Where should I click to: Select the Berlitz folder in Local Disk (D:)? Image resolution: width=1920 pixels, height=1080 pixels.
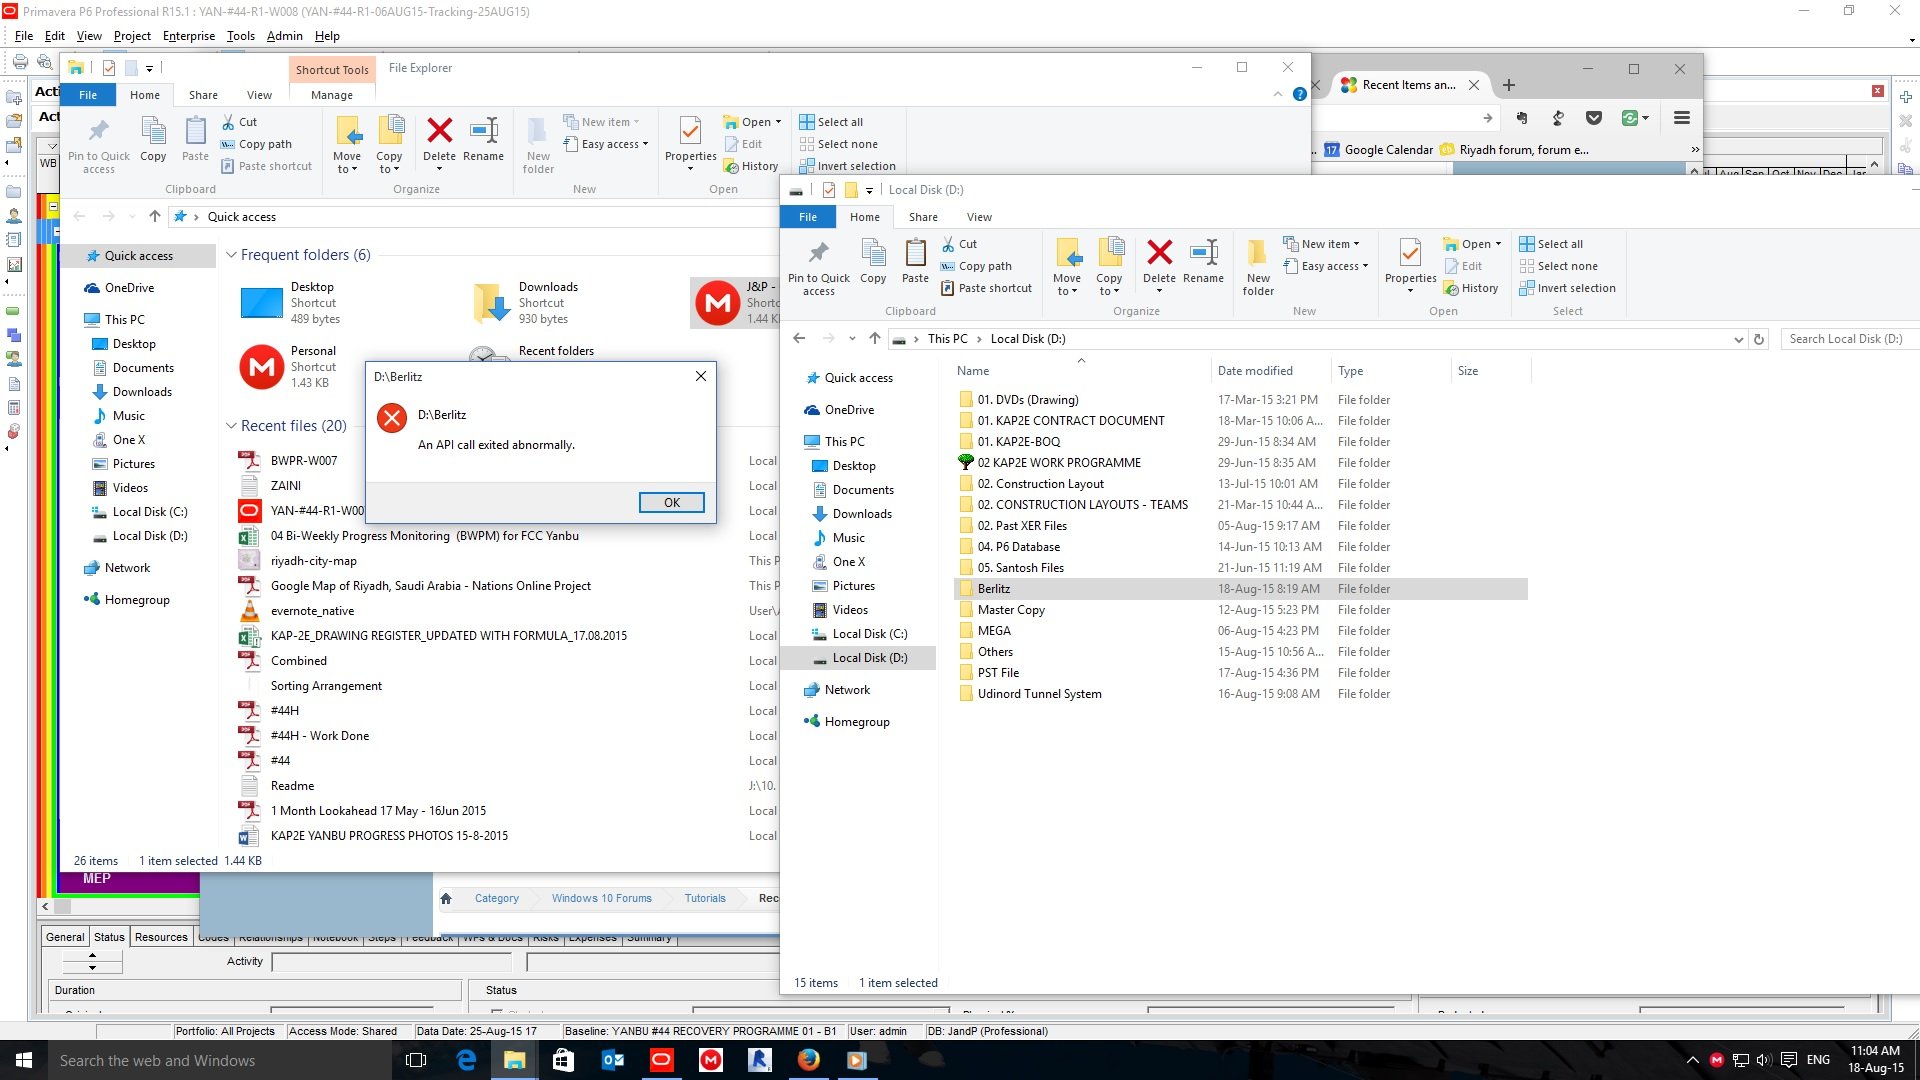[1240, 589]
